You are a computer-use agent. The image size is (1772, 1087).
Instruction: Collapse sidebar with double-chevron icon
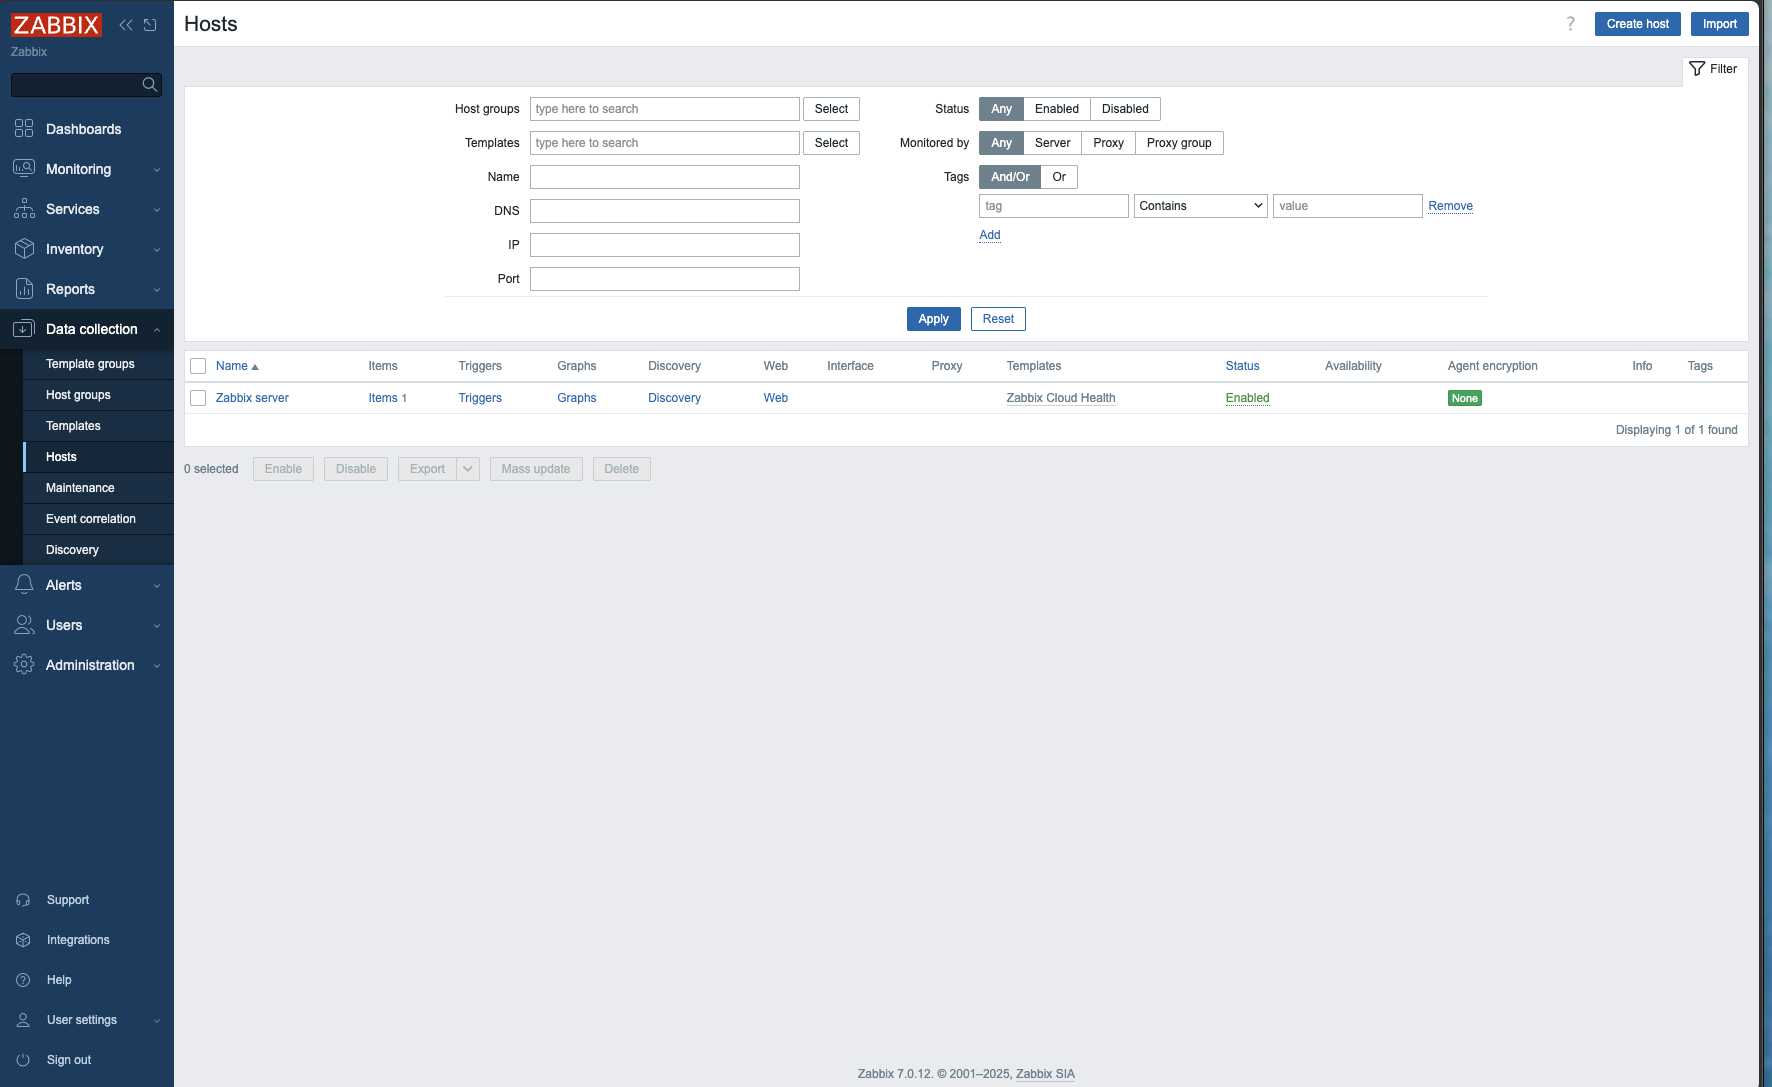pos(126,25)
